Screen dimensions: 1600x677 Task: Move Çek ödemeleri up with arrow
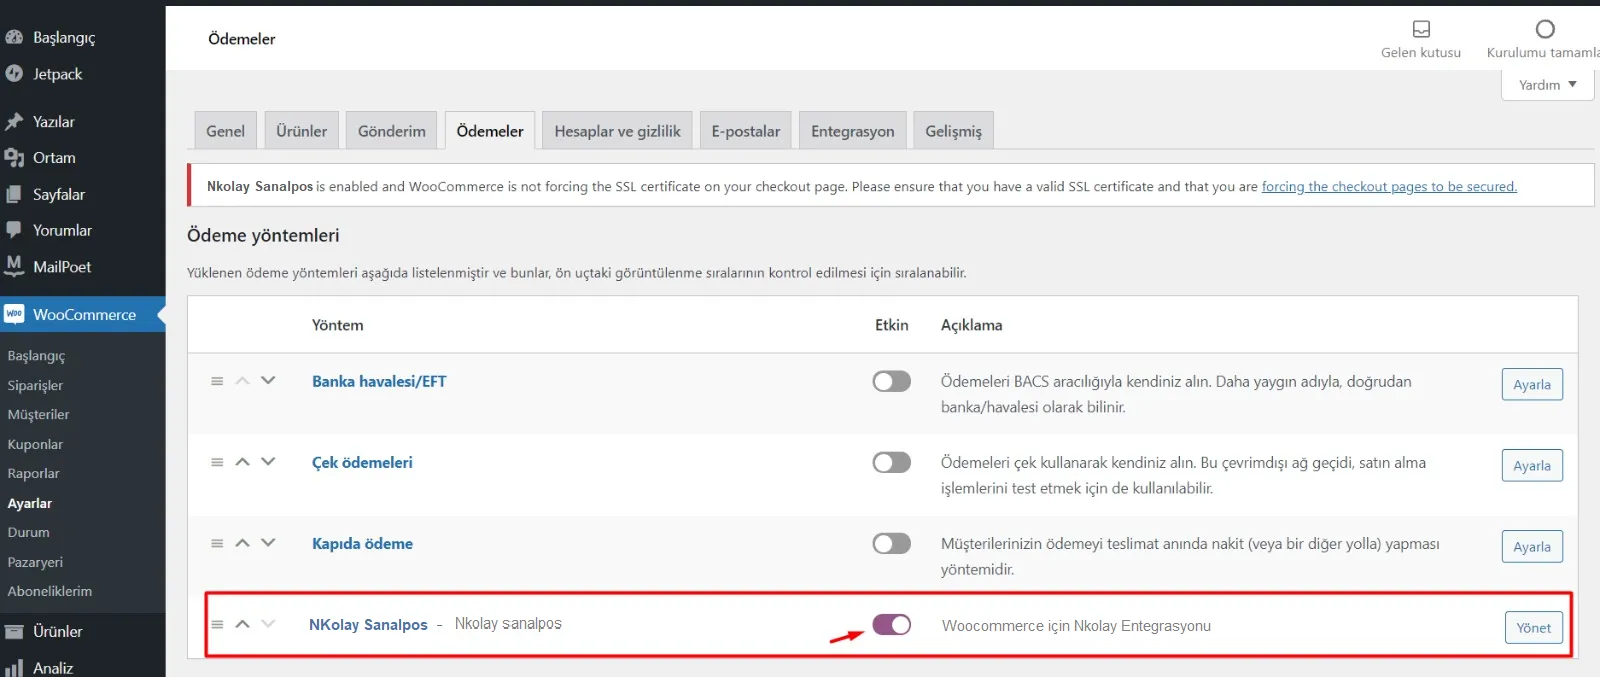242,462
